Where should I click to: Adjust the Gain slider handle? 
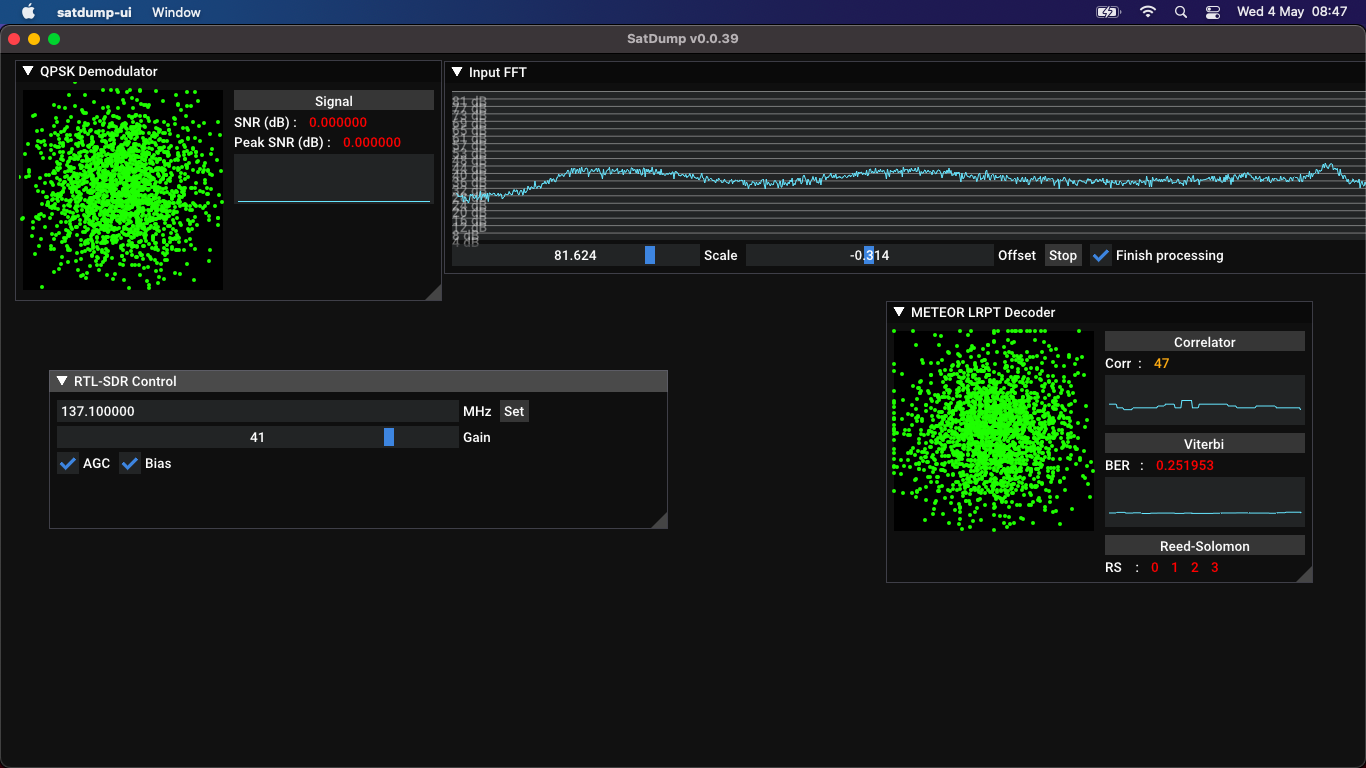pyautogui.click(x=389, y=437)
